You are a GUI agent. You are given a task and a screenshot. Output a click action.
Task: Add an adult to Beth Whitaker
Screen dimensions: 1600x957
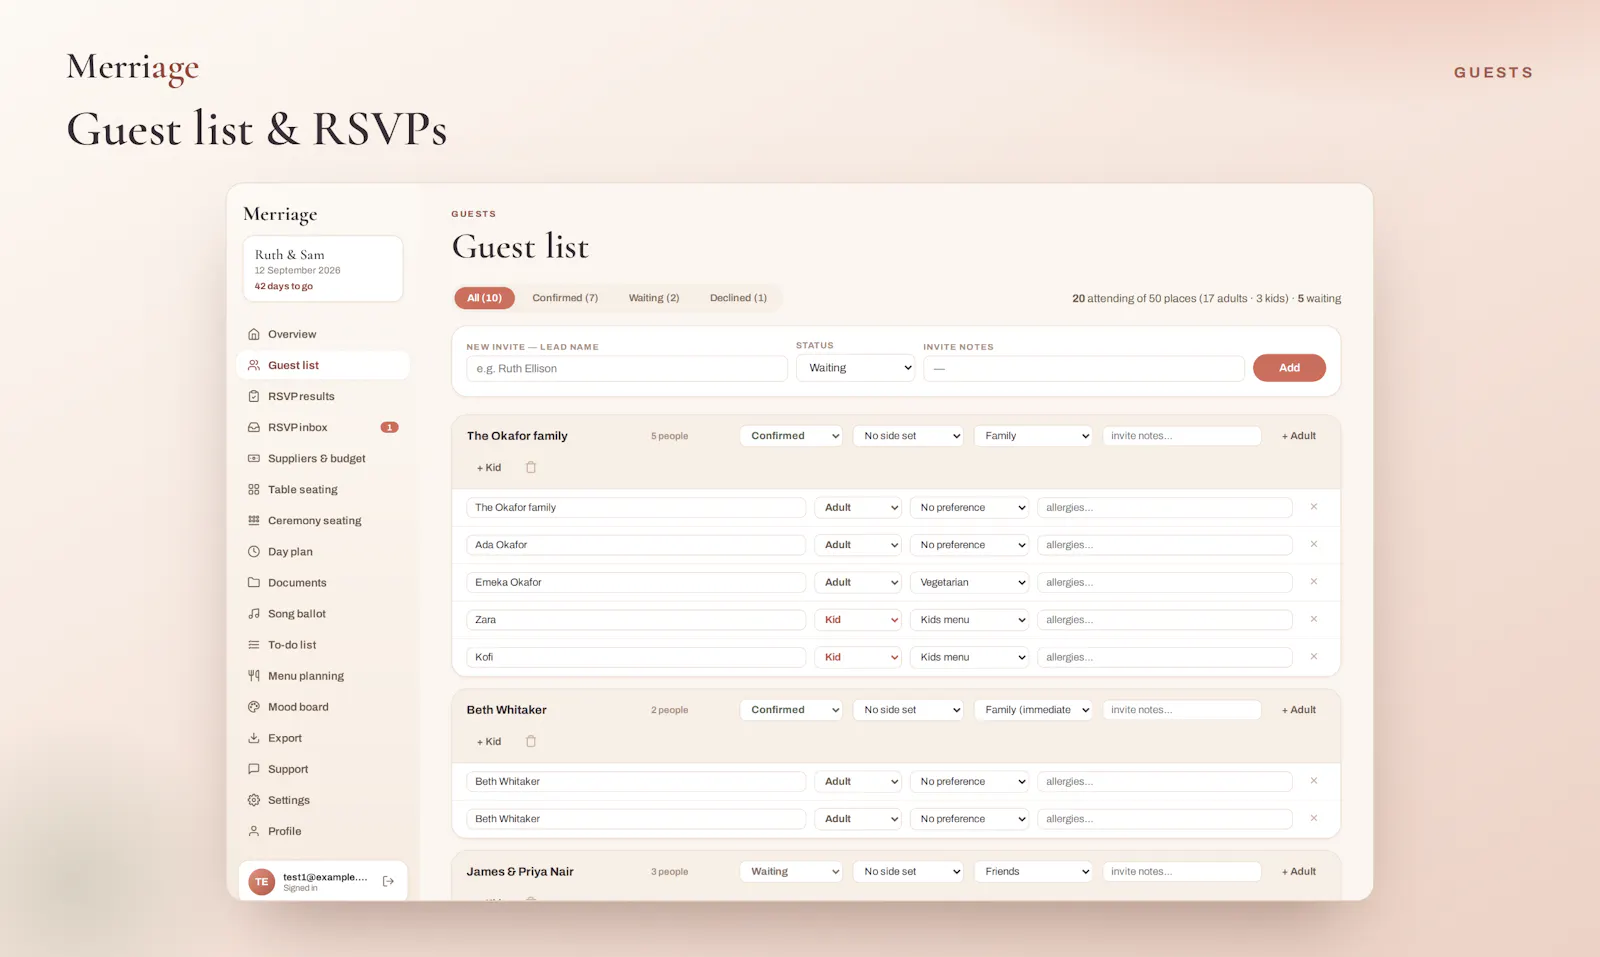(x=1299, y=710)
